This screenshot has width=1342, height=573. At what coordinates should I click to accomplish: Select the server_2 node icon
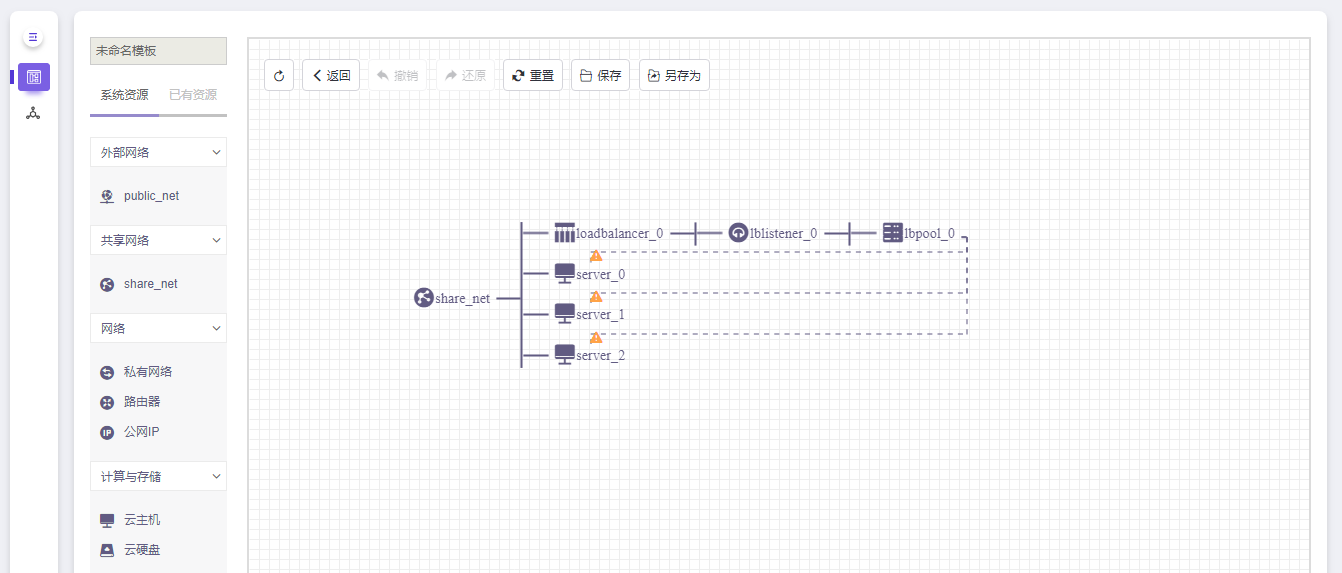point(565,354)
